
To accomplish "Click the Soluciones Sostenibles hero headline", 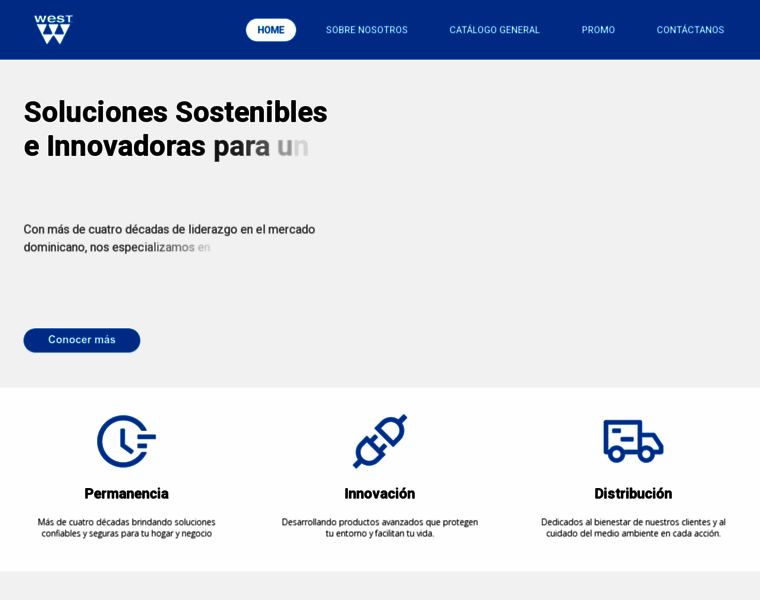I will (x=175, y=129).
